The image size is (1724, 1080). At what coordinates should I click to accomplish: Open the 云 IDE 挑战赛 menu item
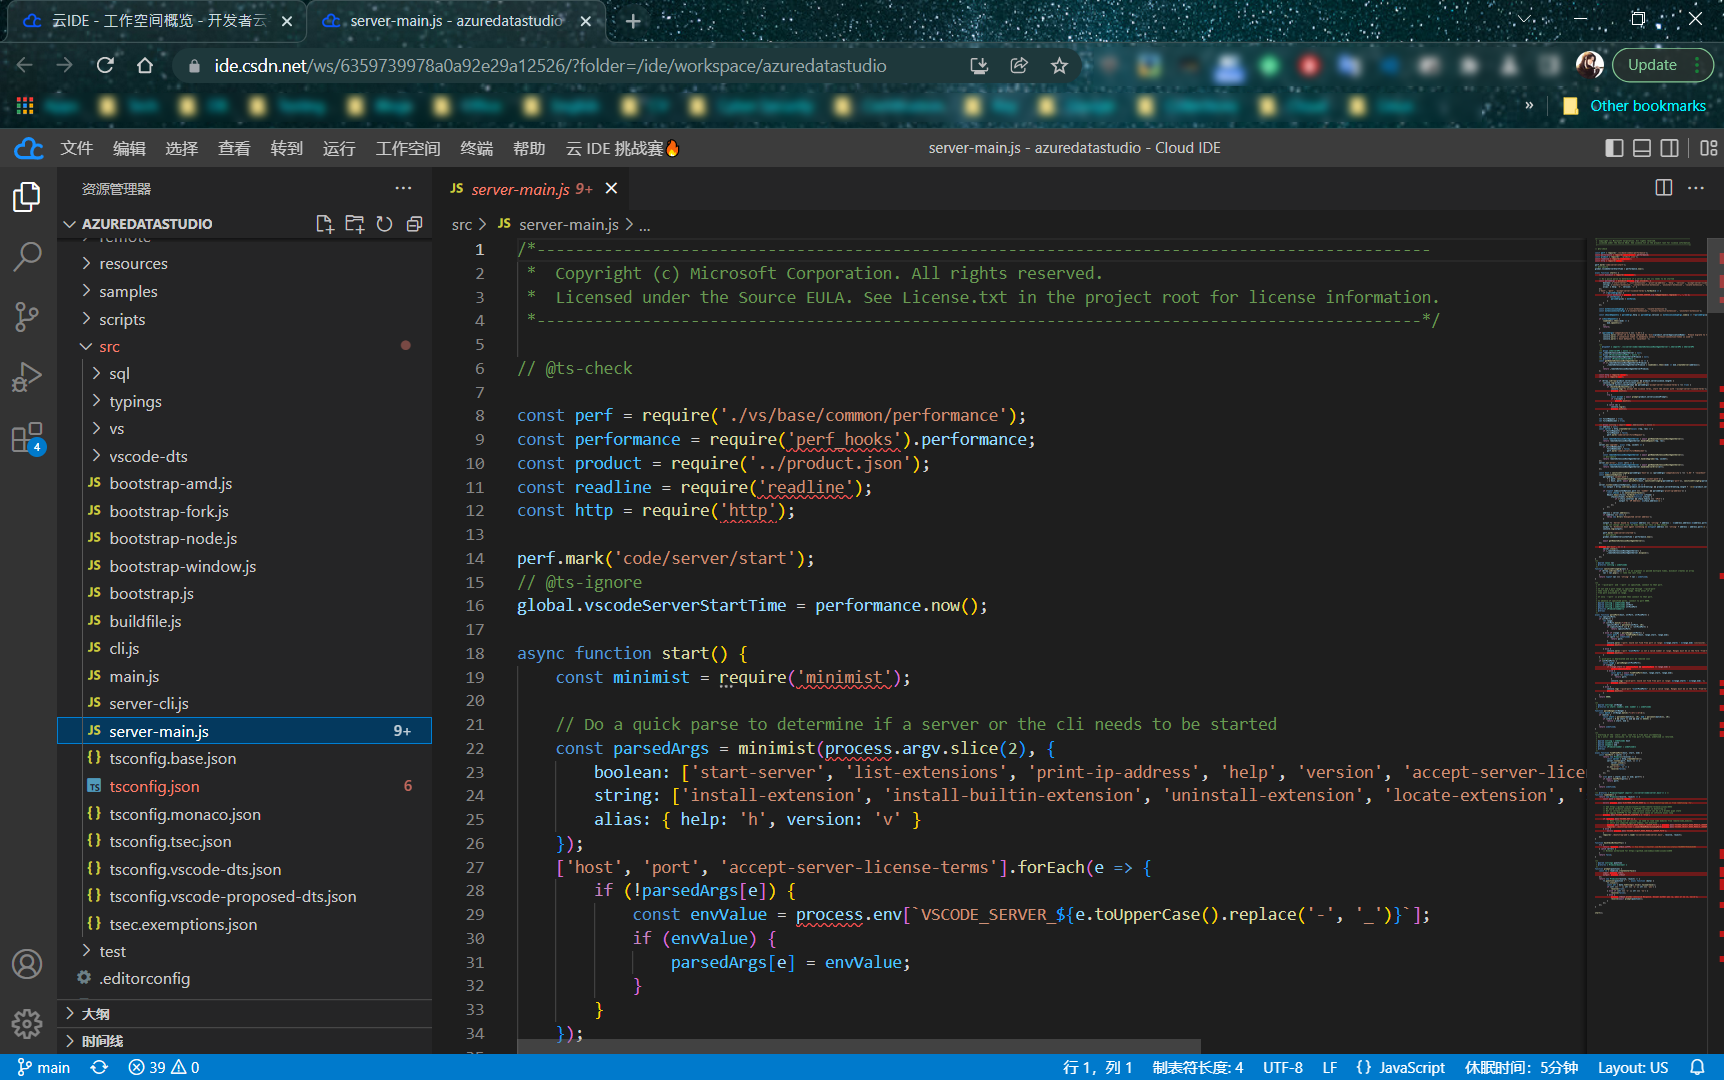coord(622,148)
